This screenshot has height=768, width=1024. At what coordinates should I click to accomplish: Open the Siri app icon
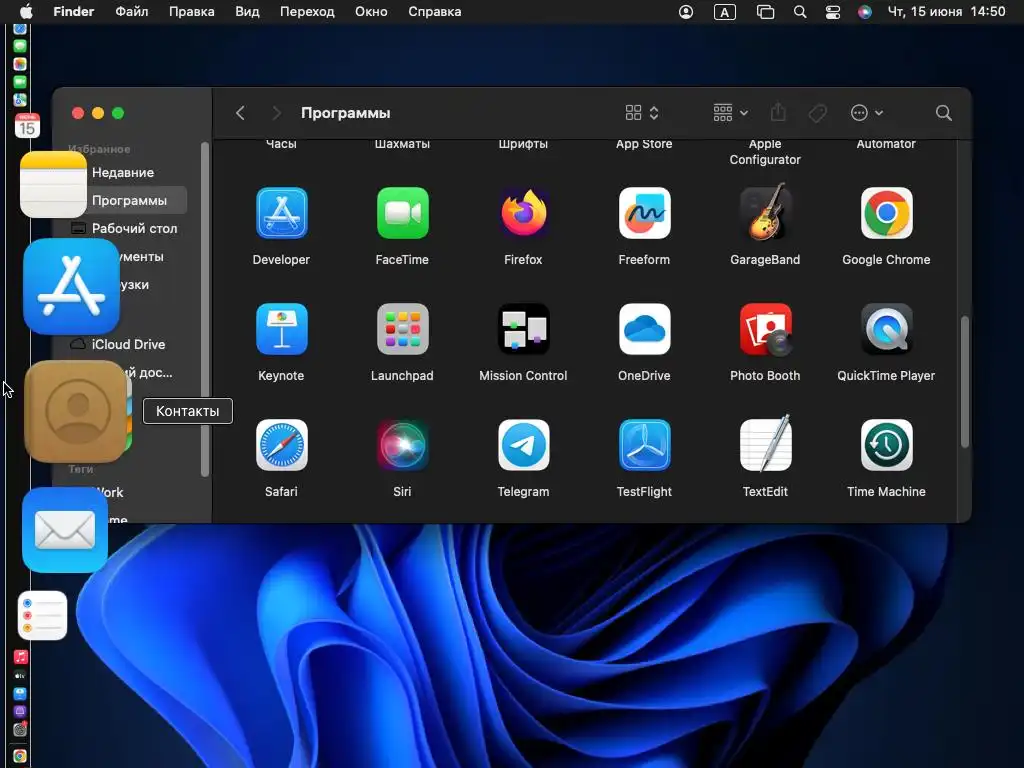coord(402,445)
